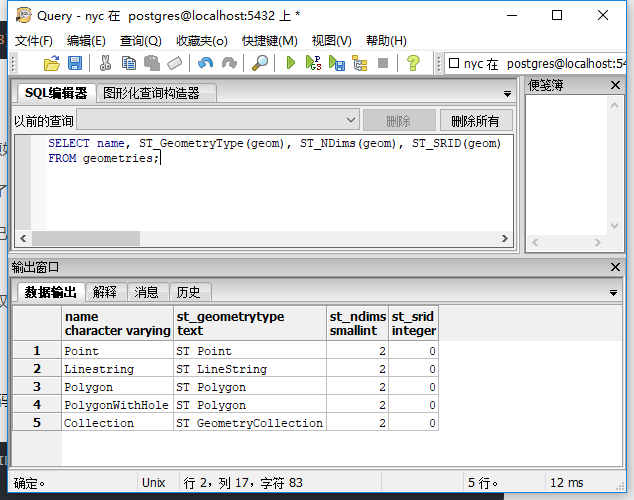The height and width of the screenshot is (500, 634).
Task: Open help with the question mark icon
Action: click(413, 63)
